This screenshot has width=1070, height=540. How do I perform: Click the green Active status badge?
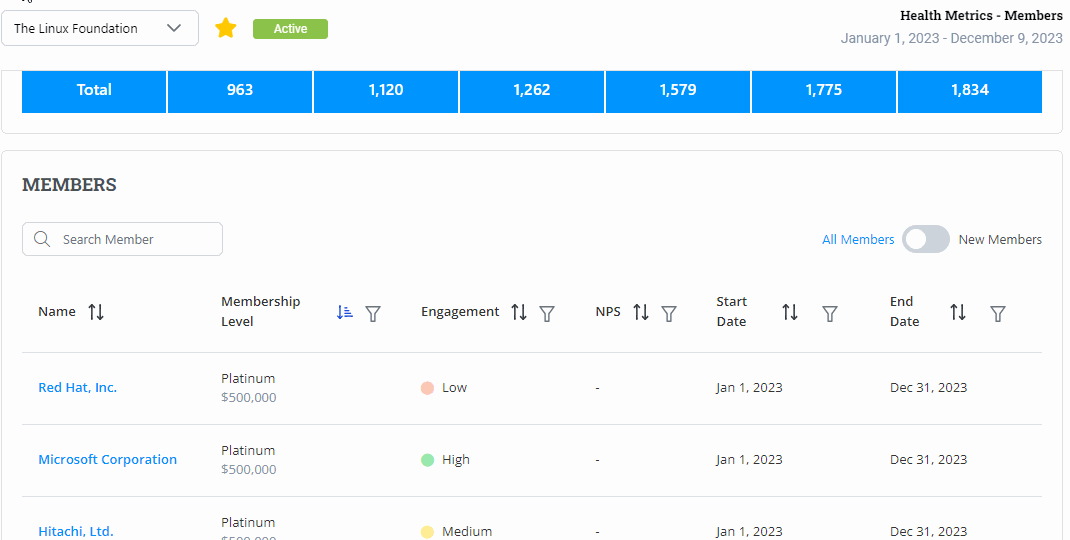coord(290,29)
